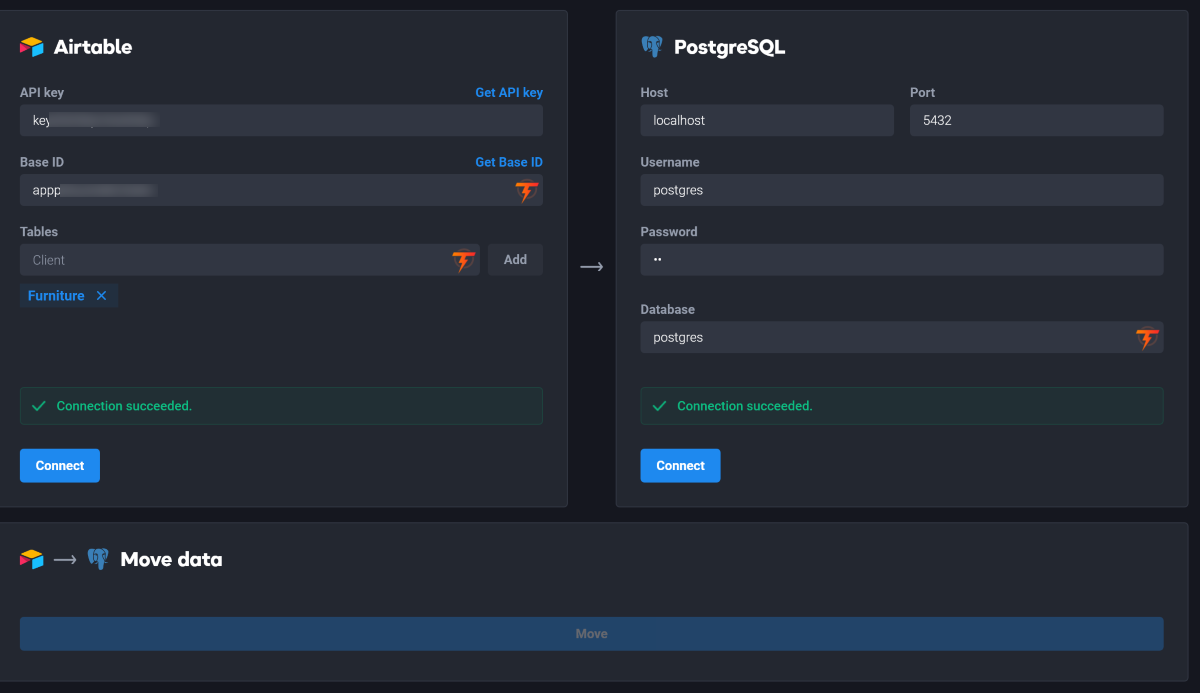This screenshot has height=693, width=1200.
Task: Focus the Tables input with Client placeholder
Action: pos(250,260)
